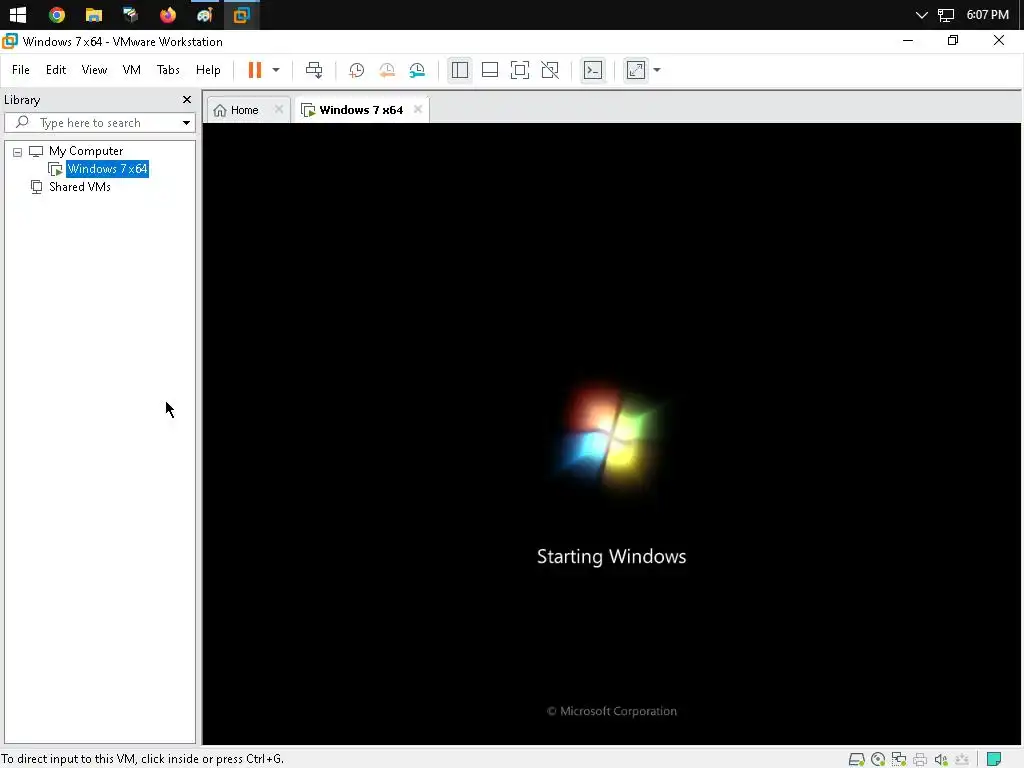Screen dimensions: 1024x768
Task: Close the Home tab
Action: pyautogui.click(x=279, y=109)
